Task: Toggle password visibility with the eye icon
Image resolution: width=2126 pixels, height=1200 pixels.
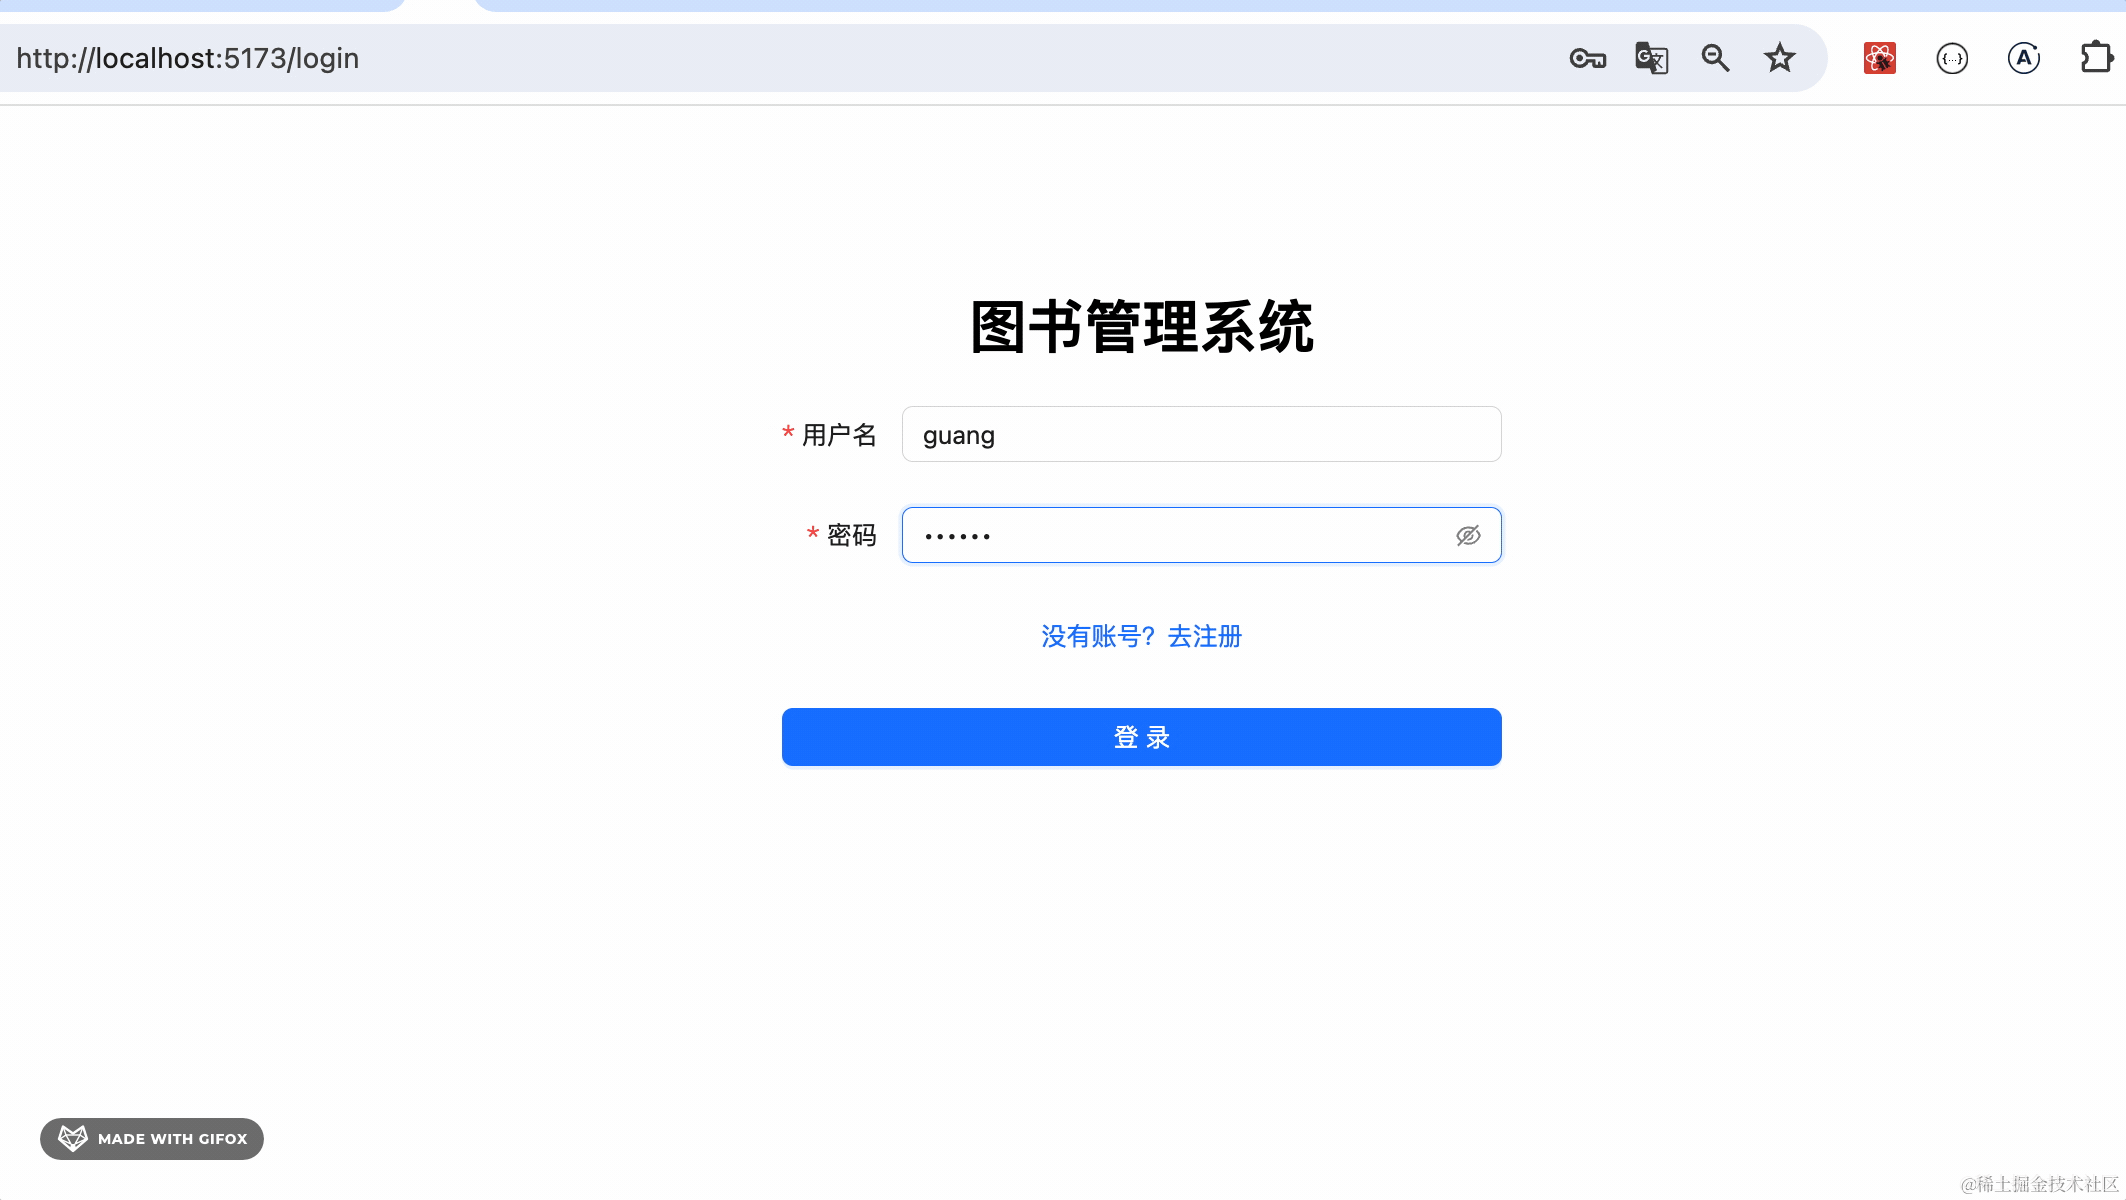Action: pos(1468,536)
